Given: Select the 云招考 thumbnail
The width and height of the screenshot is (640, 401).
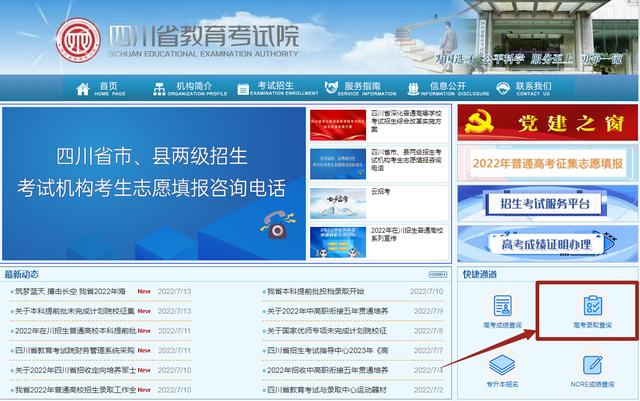Looking at the screenshot, I should [x=338, y=203].
